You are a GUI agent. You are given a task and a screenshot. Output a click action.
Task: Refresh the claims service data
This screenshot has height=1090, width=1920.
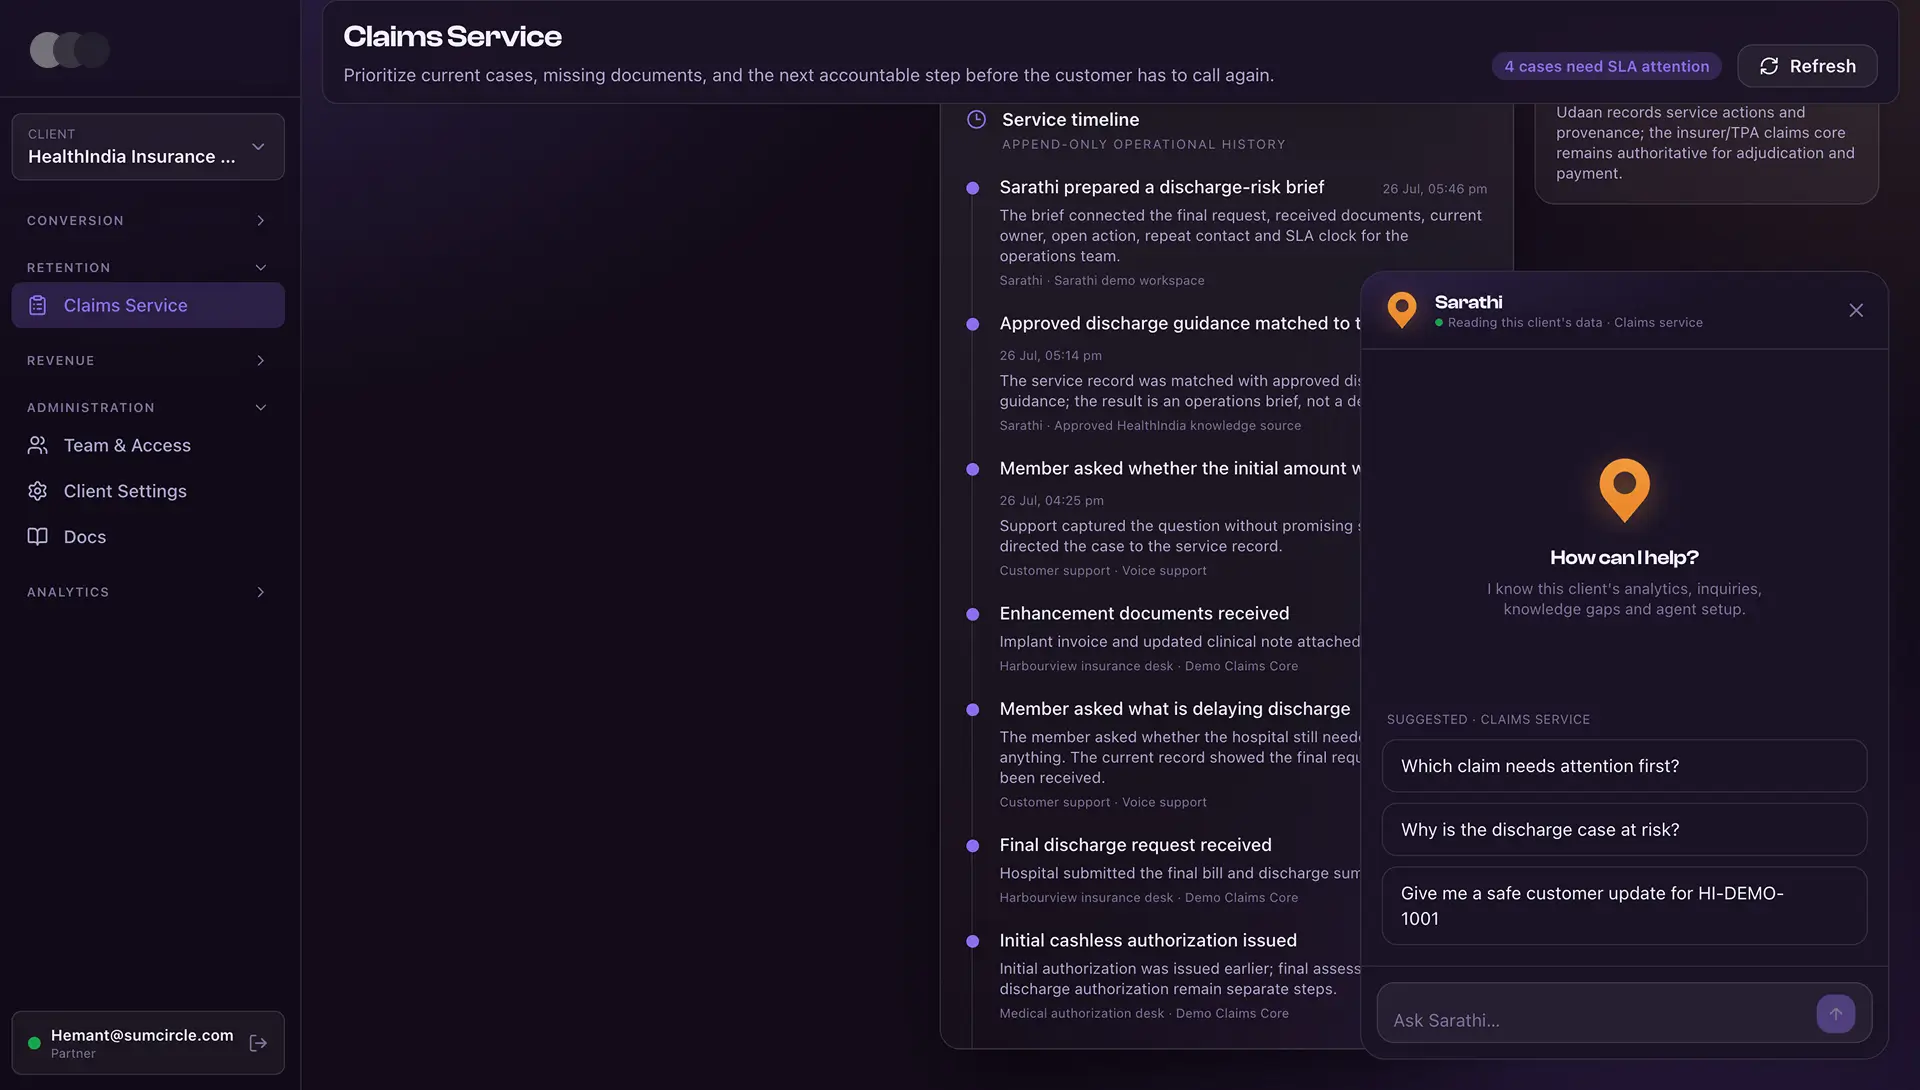[x=1807, y=66]
